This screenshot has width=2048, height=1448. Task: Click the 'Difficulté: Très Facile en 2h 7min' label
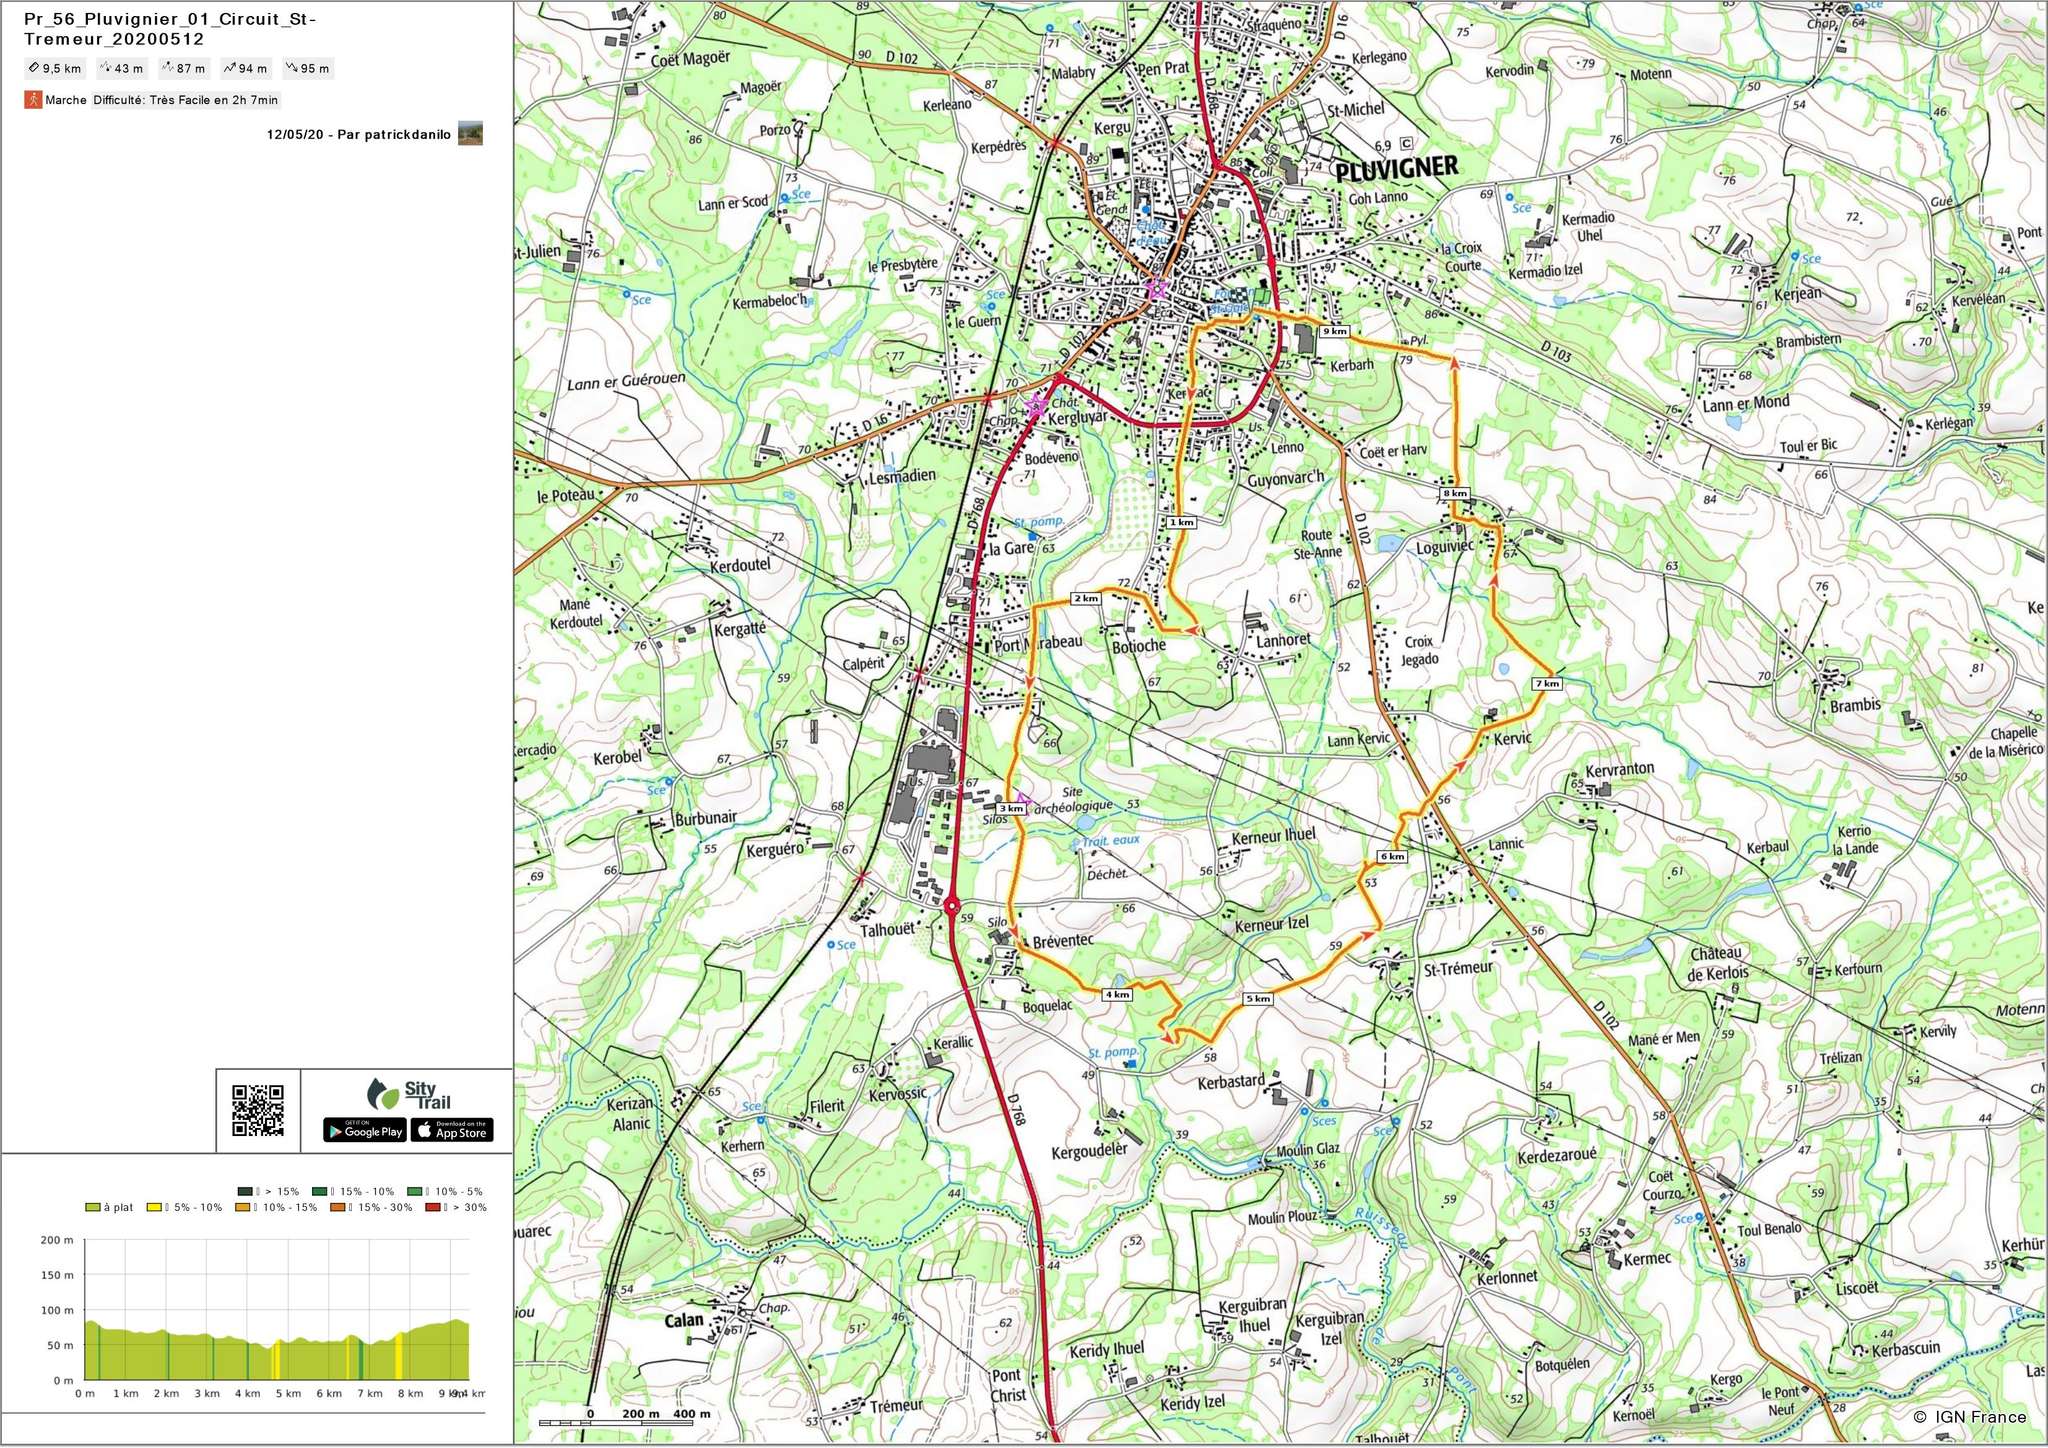[x=186, y=100]
